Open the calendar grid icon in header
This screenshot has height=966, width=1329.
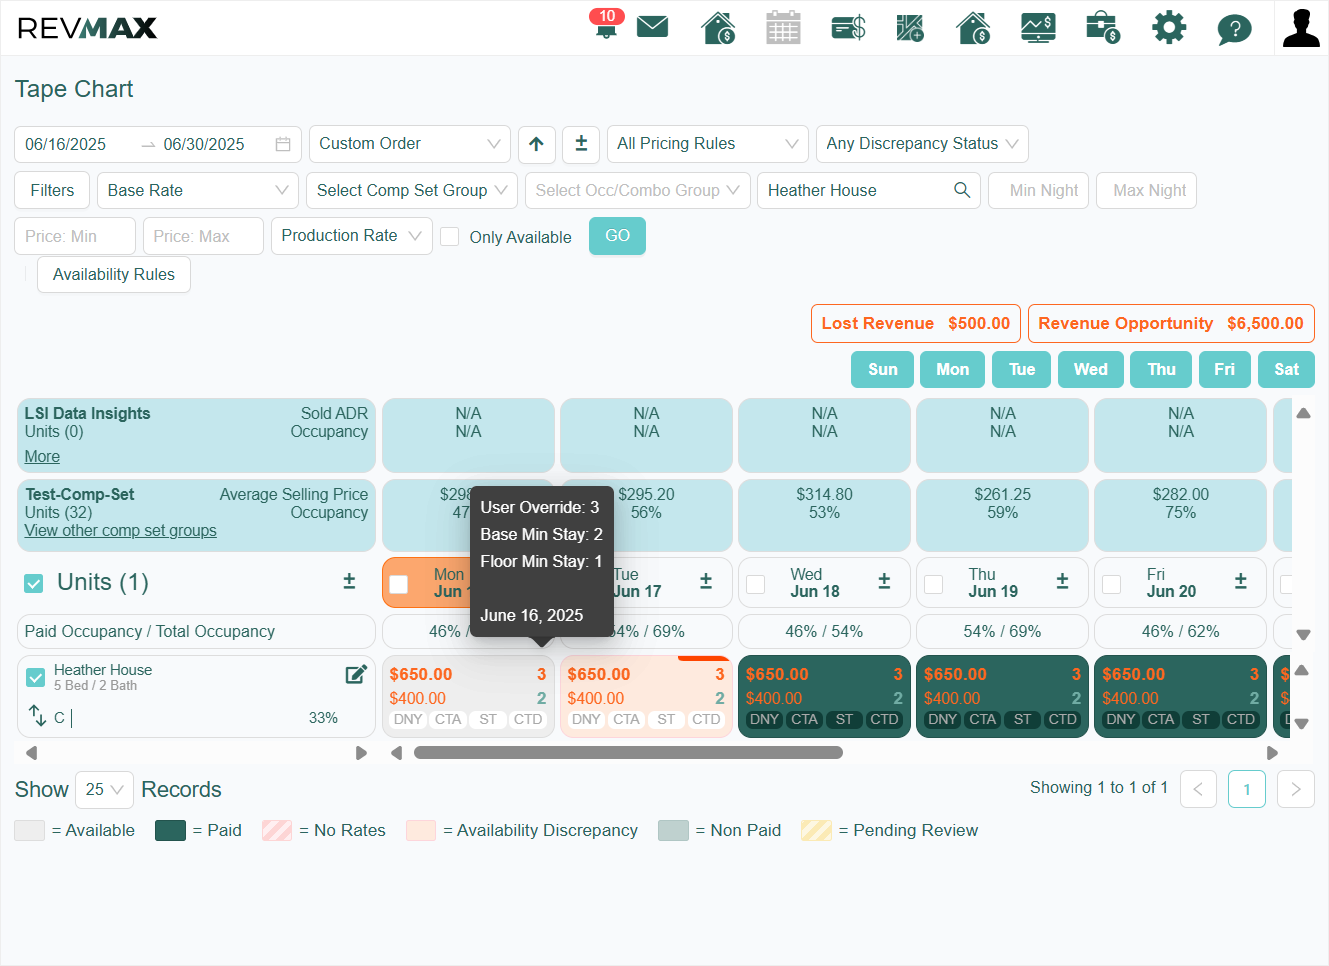click(783, 27)
